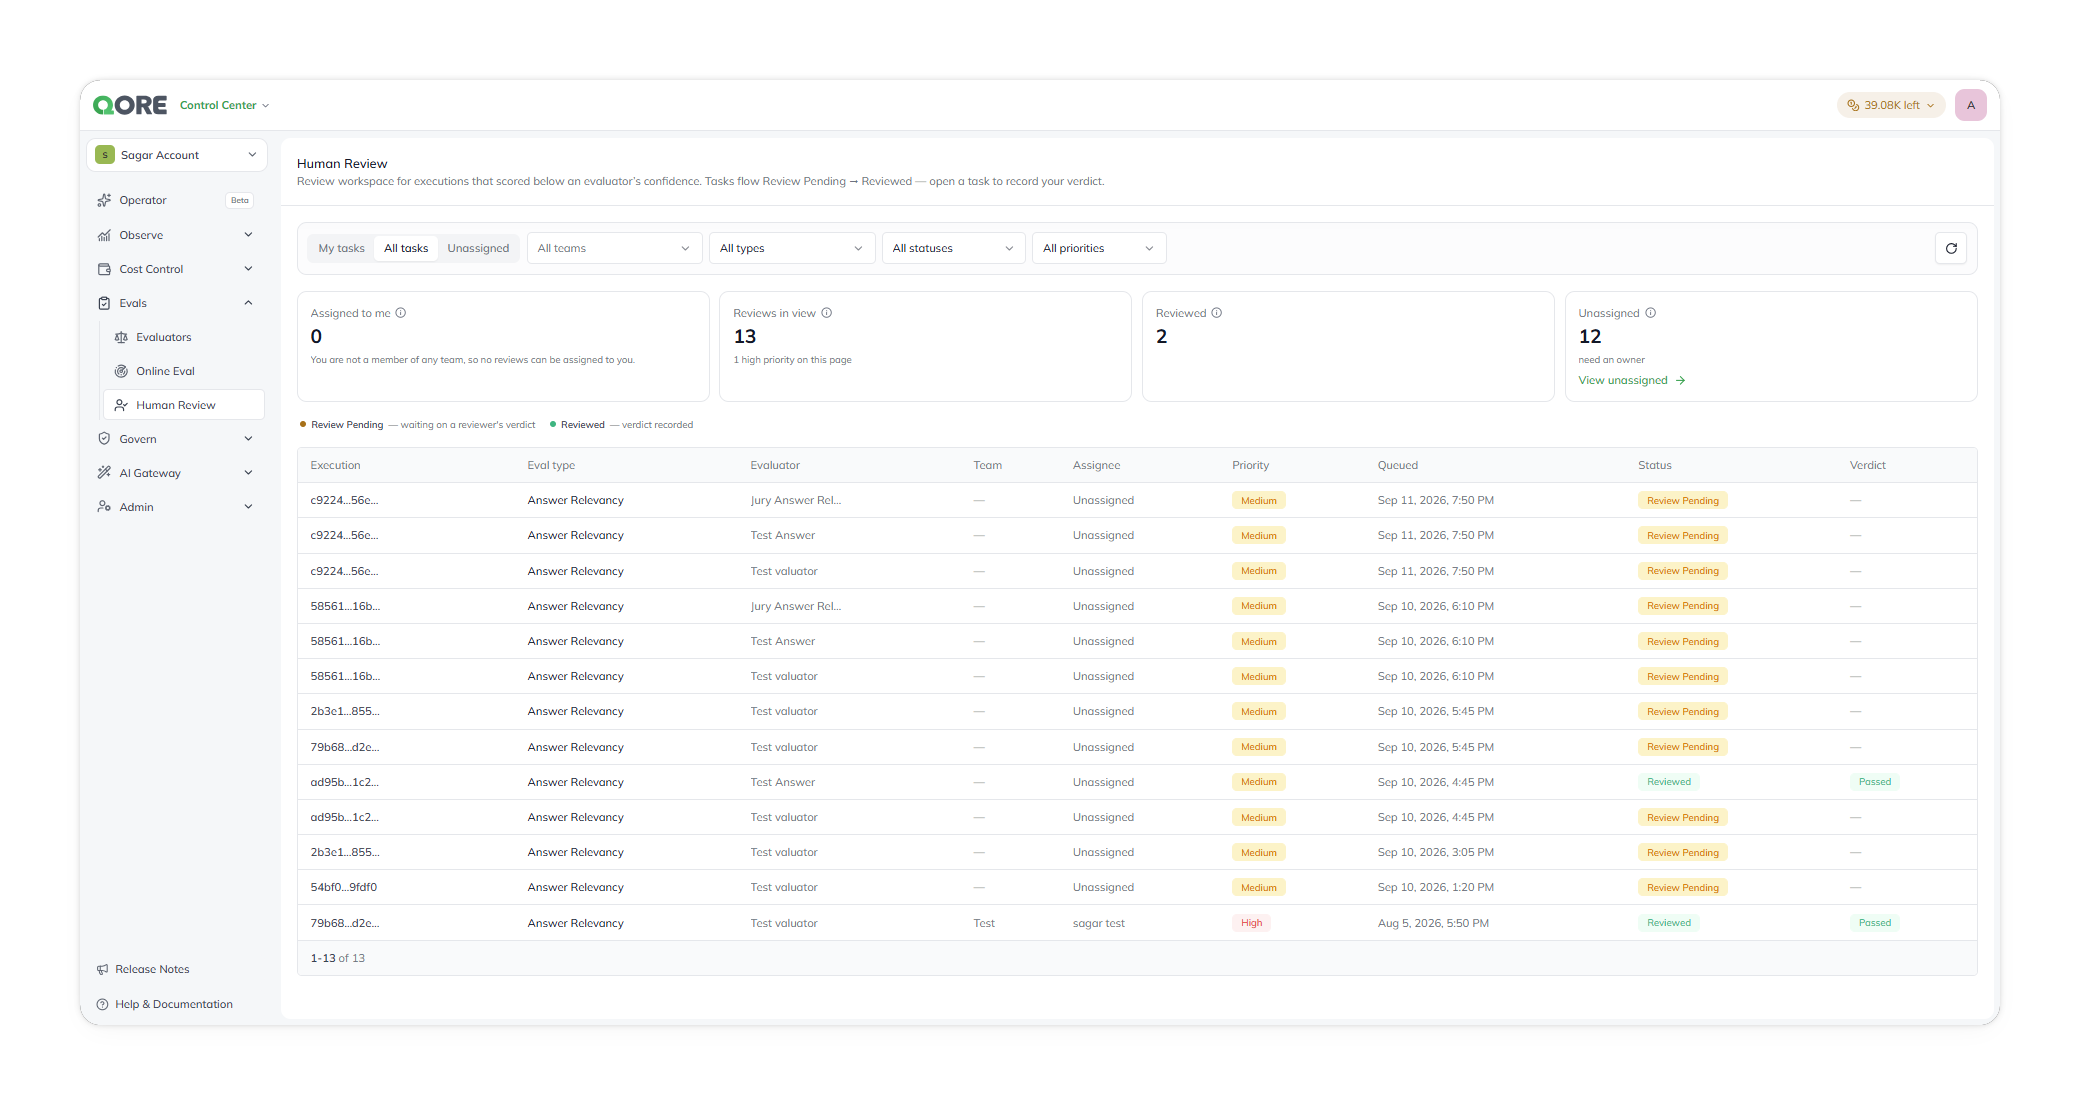Click the refresh icon button
The width and height of the screenshot is (2080, 1105).
coord(1951,248)
